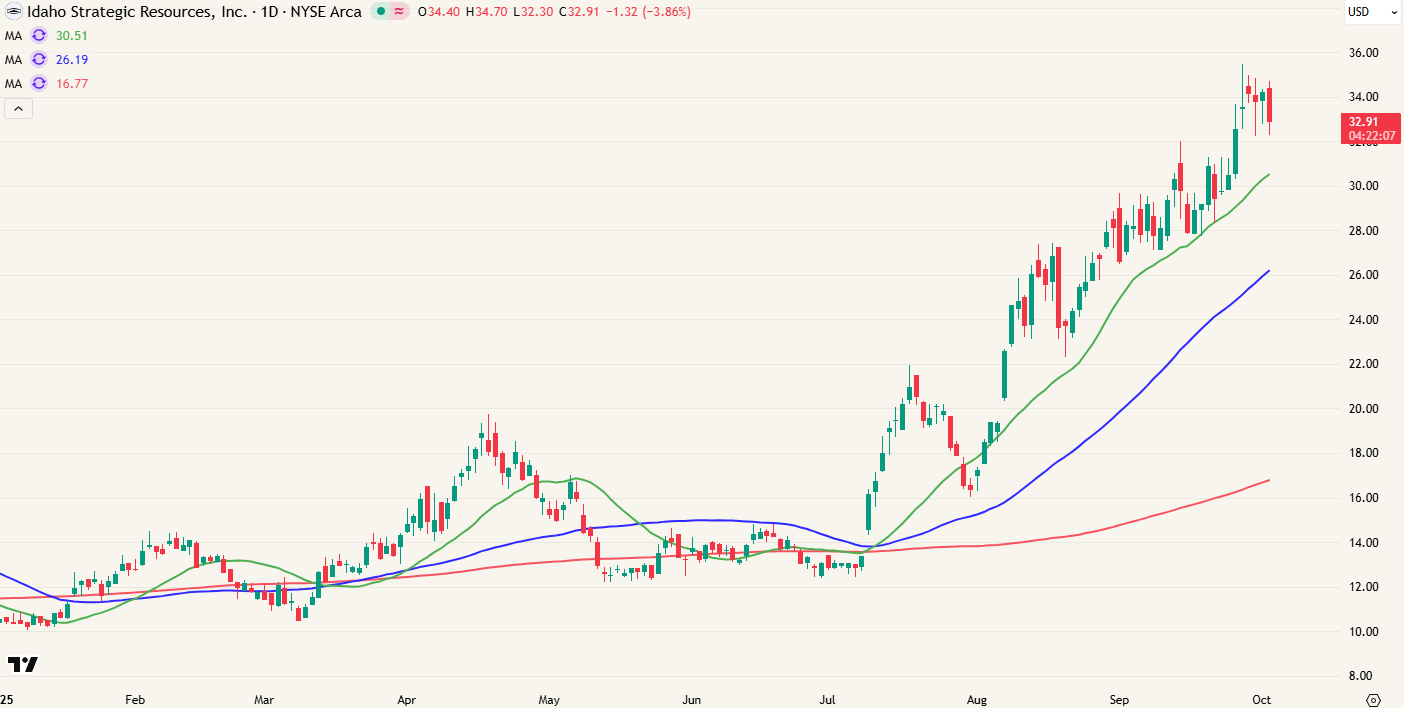This screenshot has width=1404, height=708.
Task: Click the Idaho Strategic Resources symbol logo
Action: 13,12
